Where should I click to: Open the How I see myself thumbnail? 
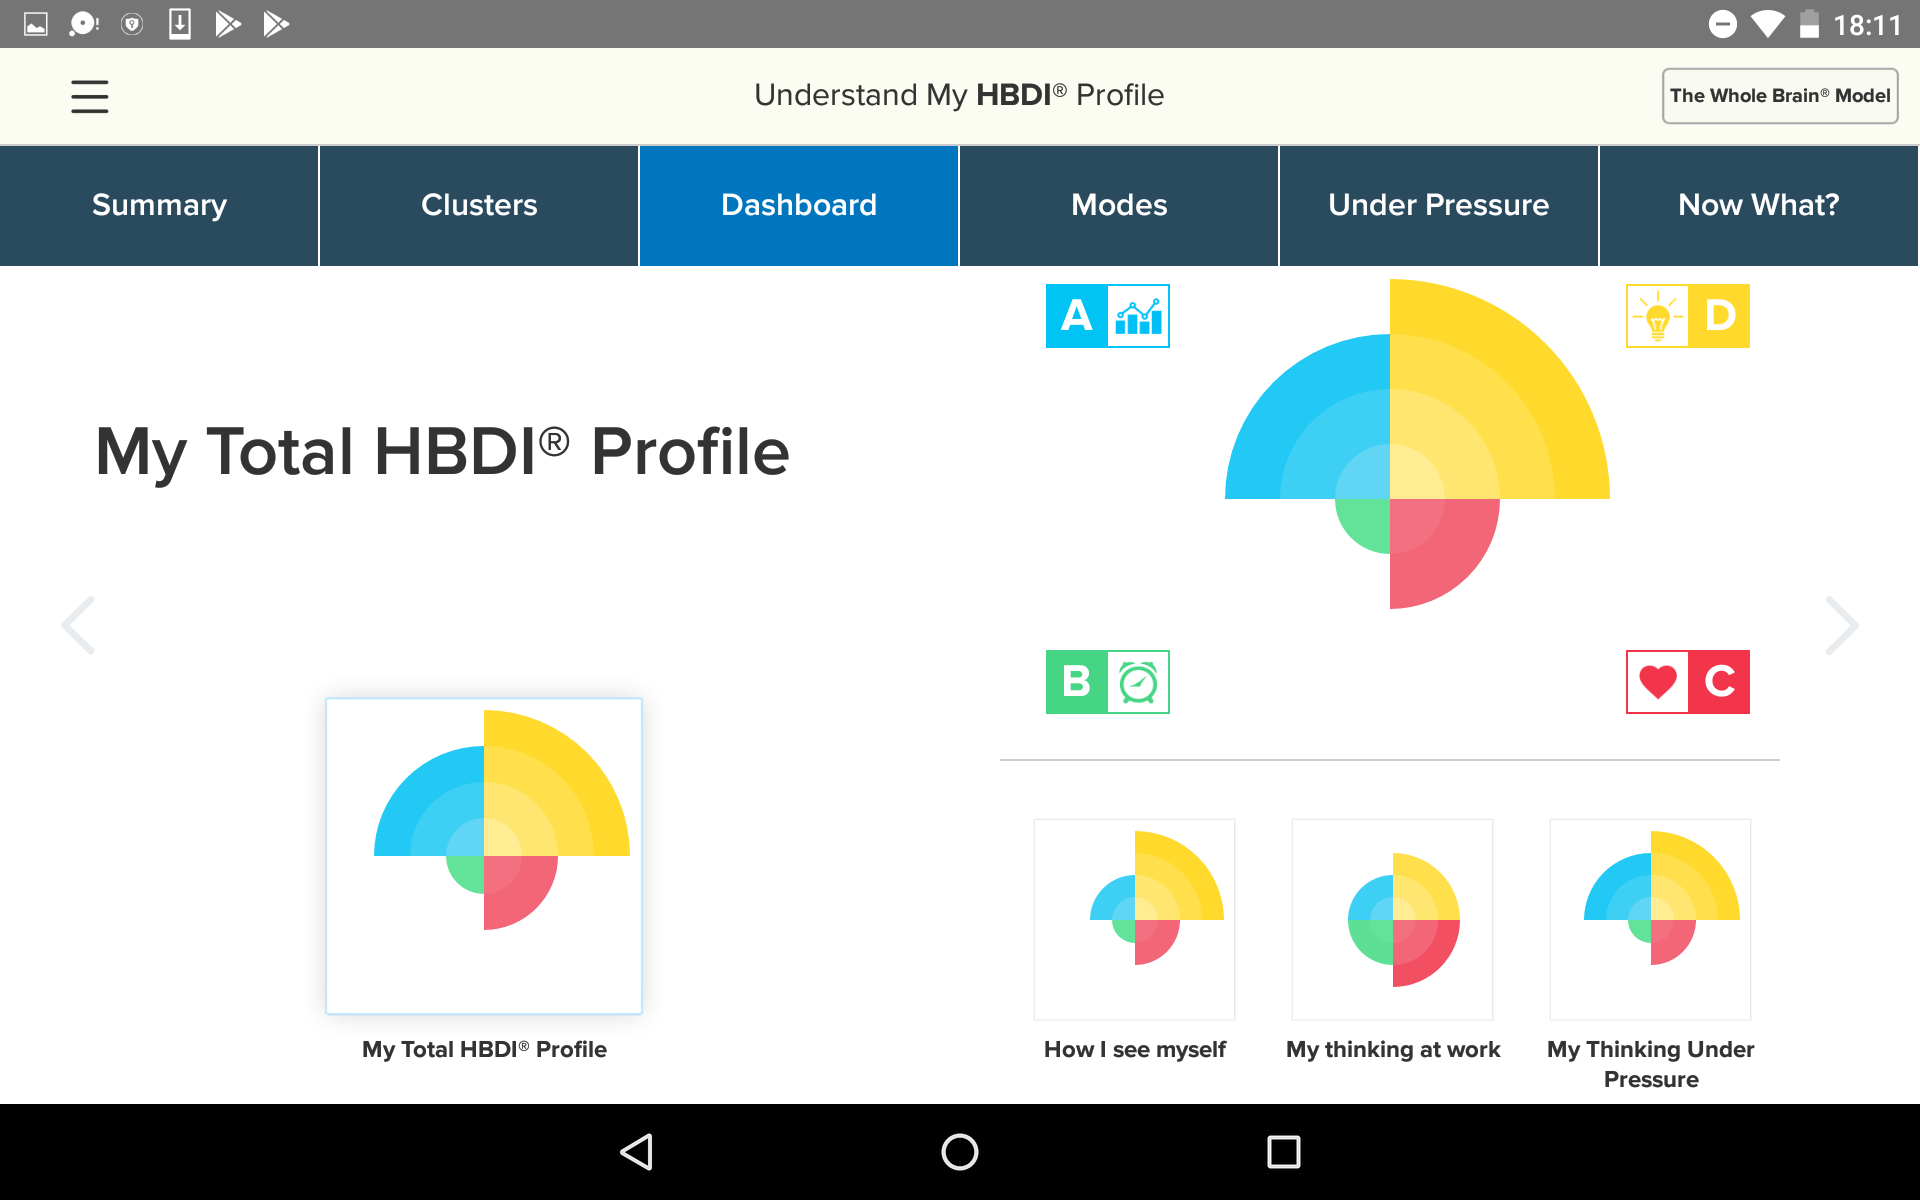pyautogui.click(x=1135, y=919)
